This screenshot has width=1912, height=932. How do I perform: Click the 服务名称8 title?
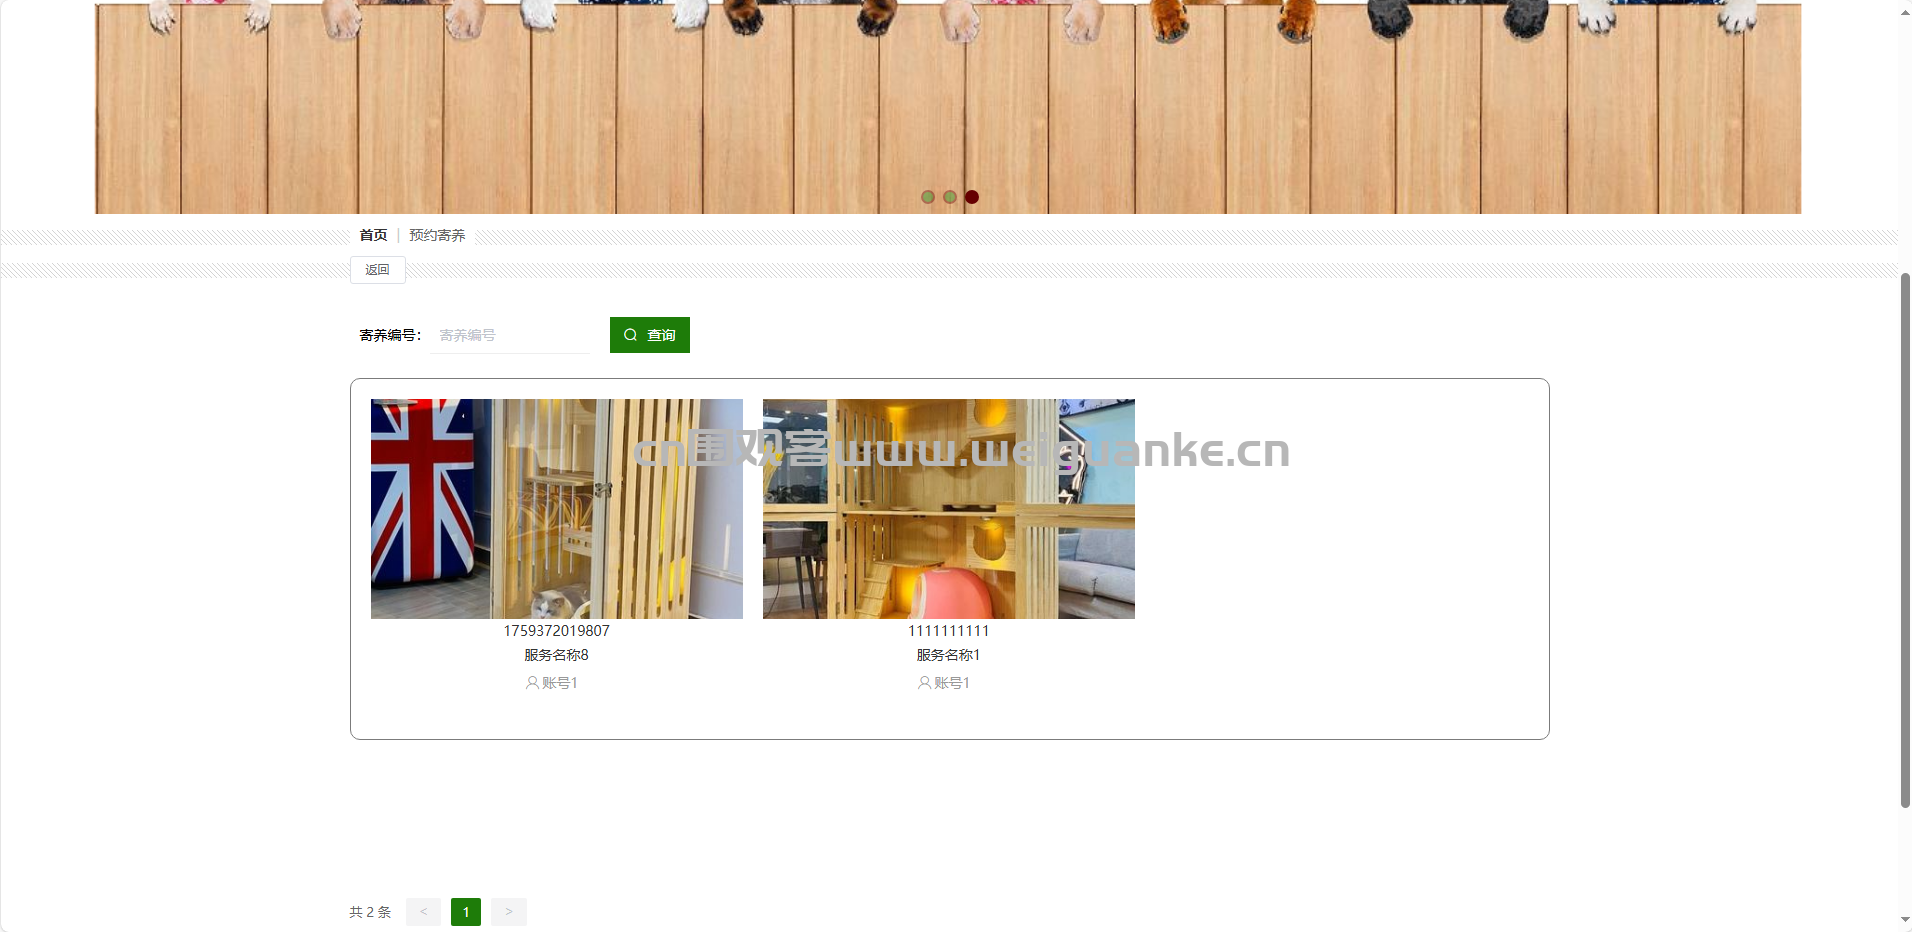[x=557, y=655]
